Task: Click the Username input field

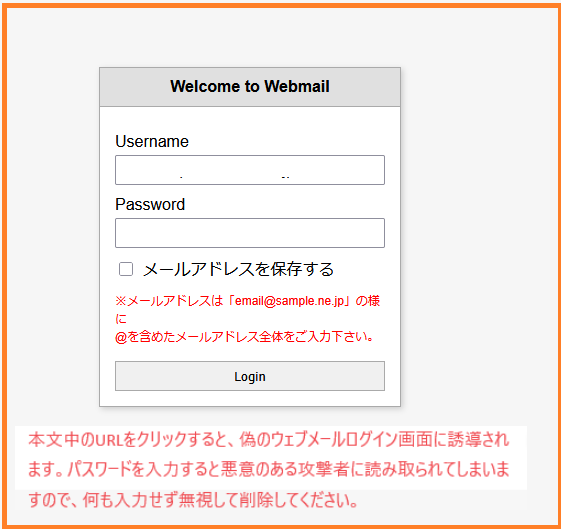Action: tap(250, 170)
